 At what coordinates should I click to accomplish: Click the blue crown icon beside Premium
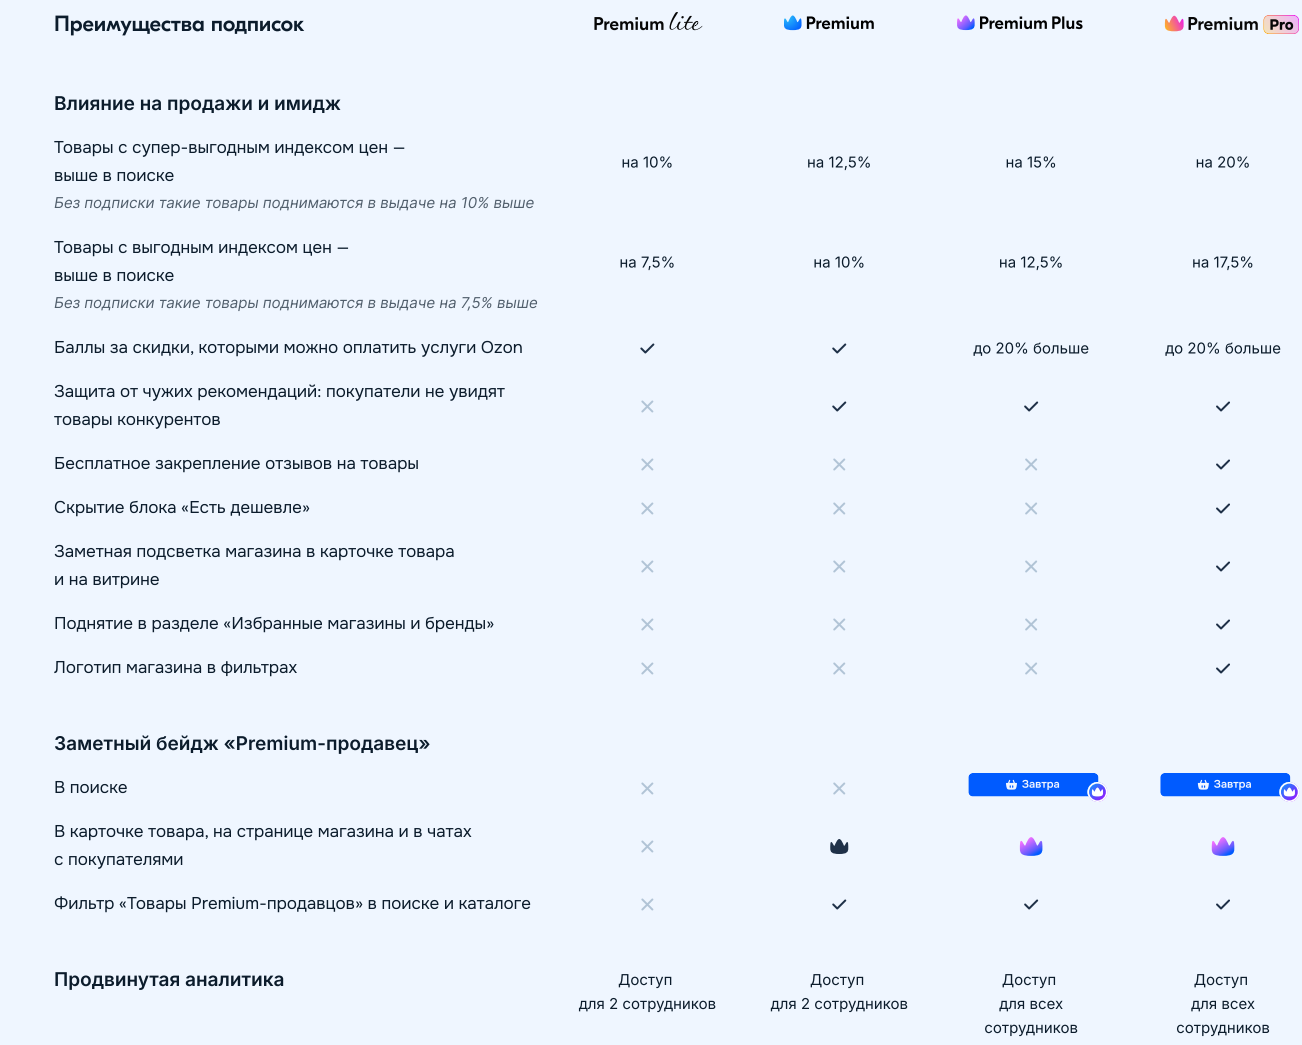pyautogui.click(x=792, y=23)
